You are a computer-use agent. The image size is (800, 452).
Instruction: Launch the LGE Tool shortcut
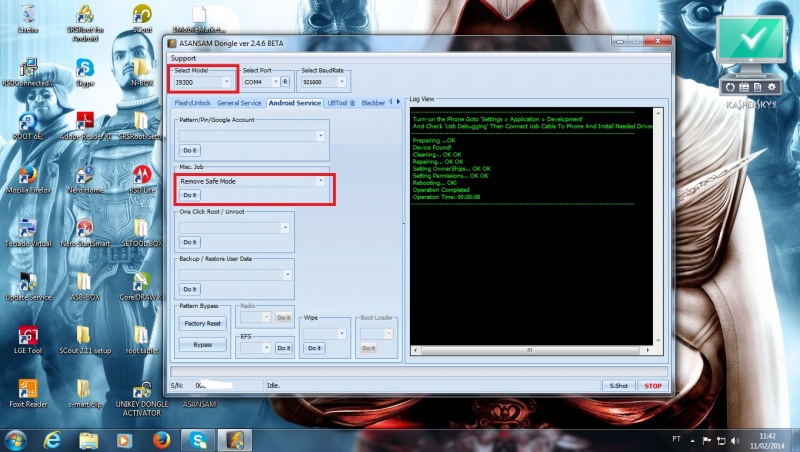[x=28, y=340]
